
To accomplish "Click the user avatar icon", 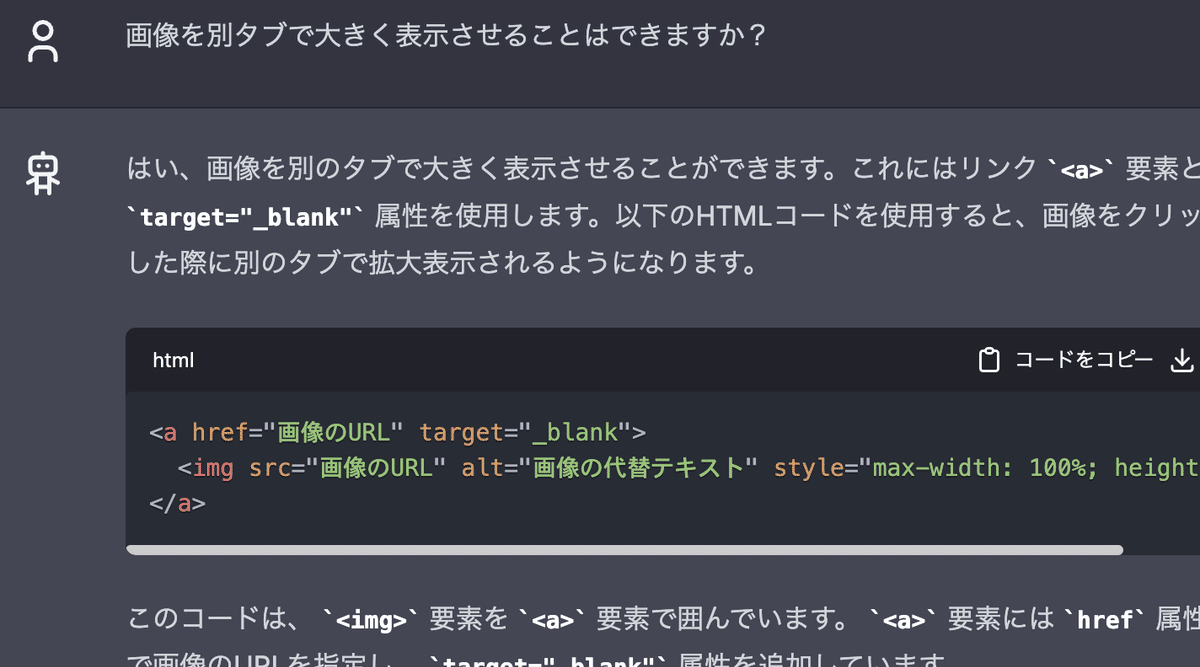I will (43, 41).
